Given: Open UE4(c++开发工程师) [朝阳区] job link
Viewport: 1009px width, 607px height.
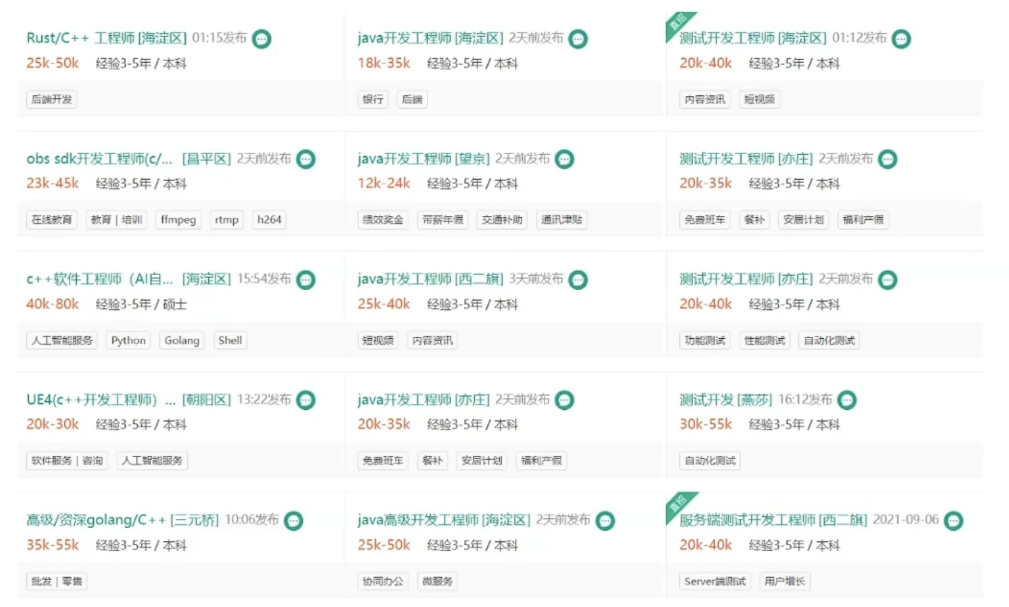Looking at the screenshot, I should tap(129, 399).
